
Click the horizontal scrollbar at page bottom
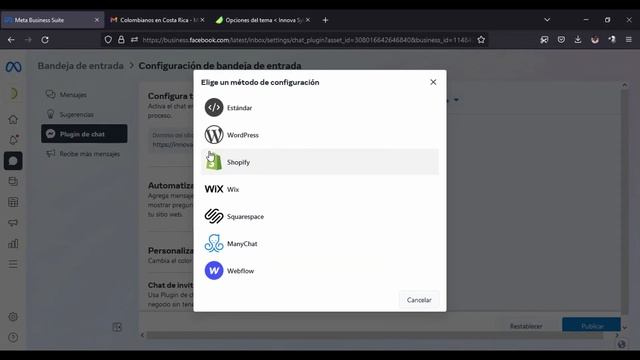click(375, 335)
